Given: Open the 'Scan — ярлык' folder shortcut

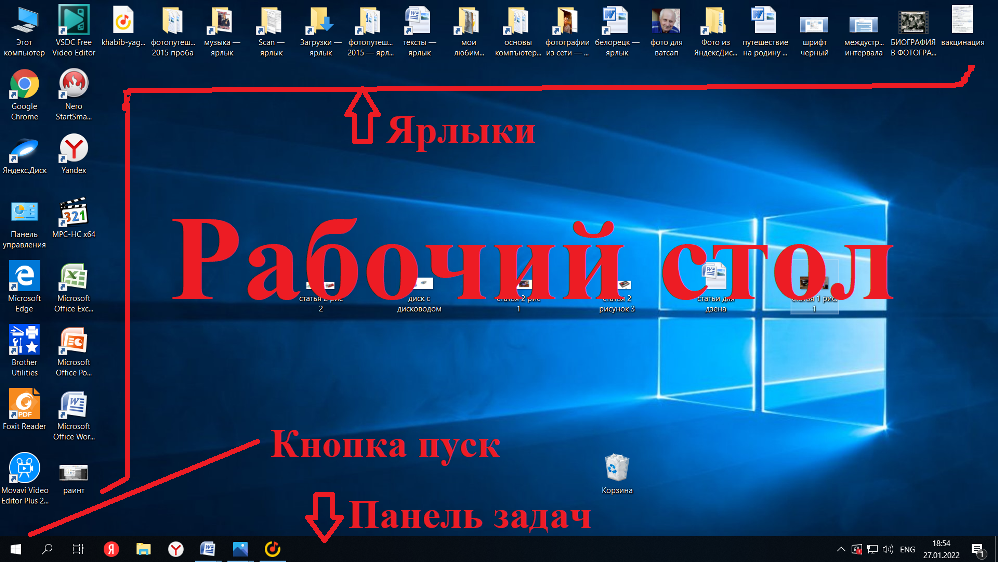Looking at the screenshot, I should (271, 30).
